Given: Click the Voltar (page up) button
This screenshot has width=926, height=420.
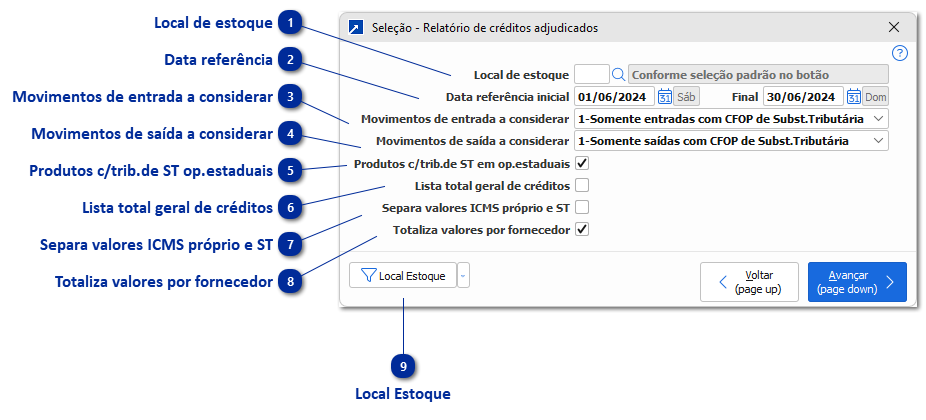Looking at the screenshot, I should tap(749, 282).
